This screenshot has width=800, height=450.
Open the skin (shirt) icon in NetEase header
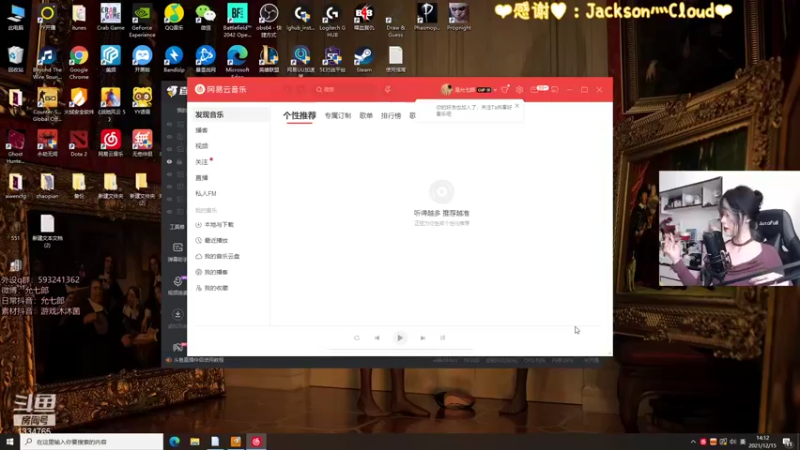click(505, 89)
